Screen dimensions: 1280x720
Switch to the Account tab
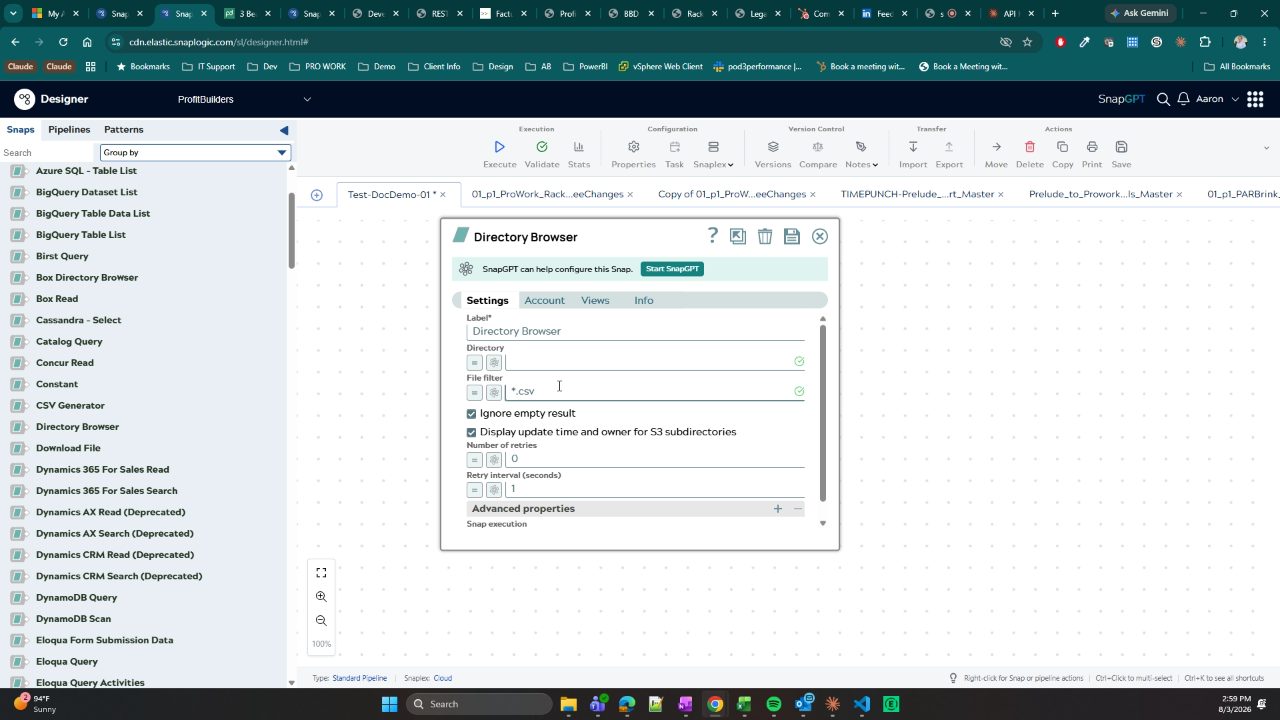pyautogui.click(x=544, y=300)
